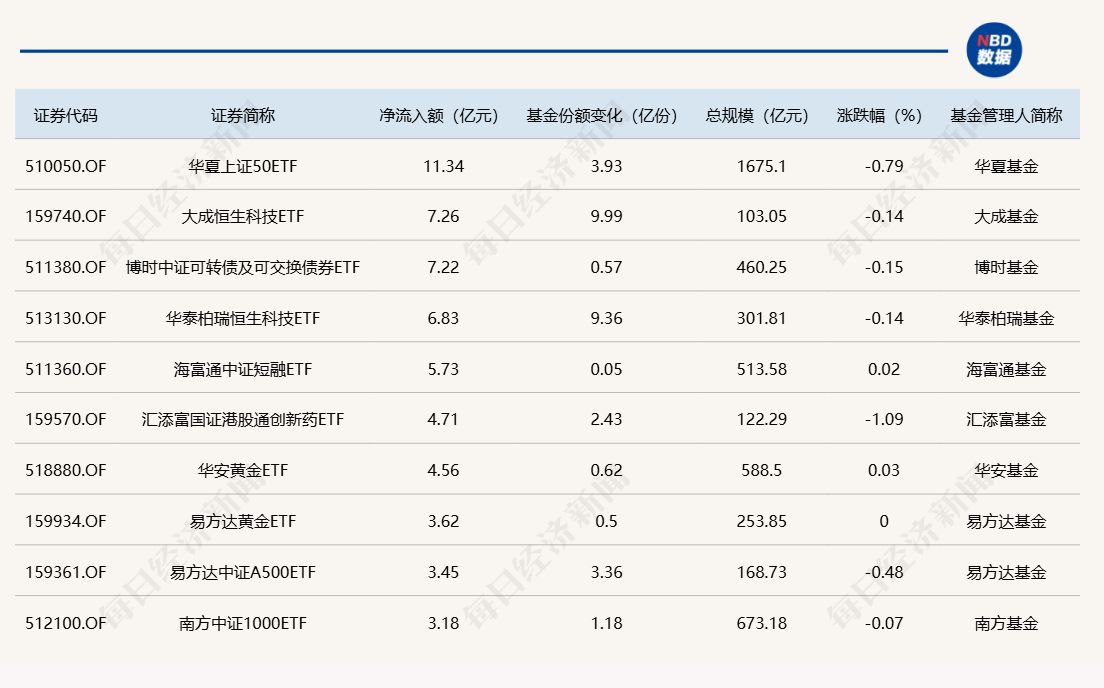Select the name 华泰柏瑞恒生科技ETF

pyautogui.click(x=243, y=318)
